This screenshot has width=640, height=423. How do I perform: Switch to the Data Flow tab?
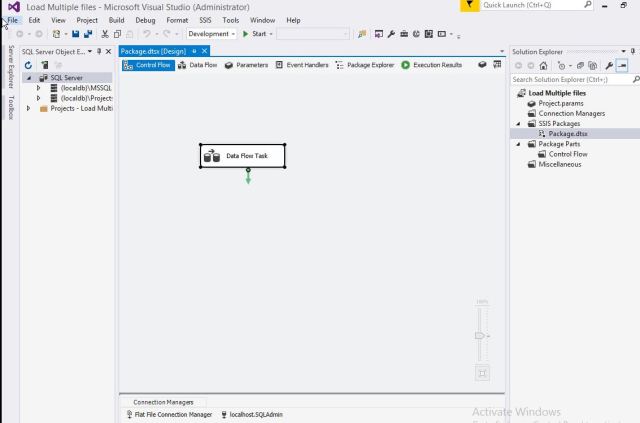[x=197, y=65]
